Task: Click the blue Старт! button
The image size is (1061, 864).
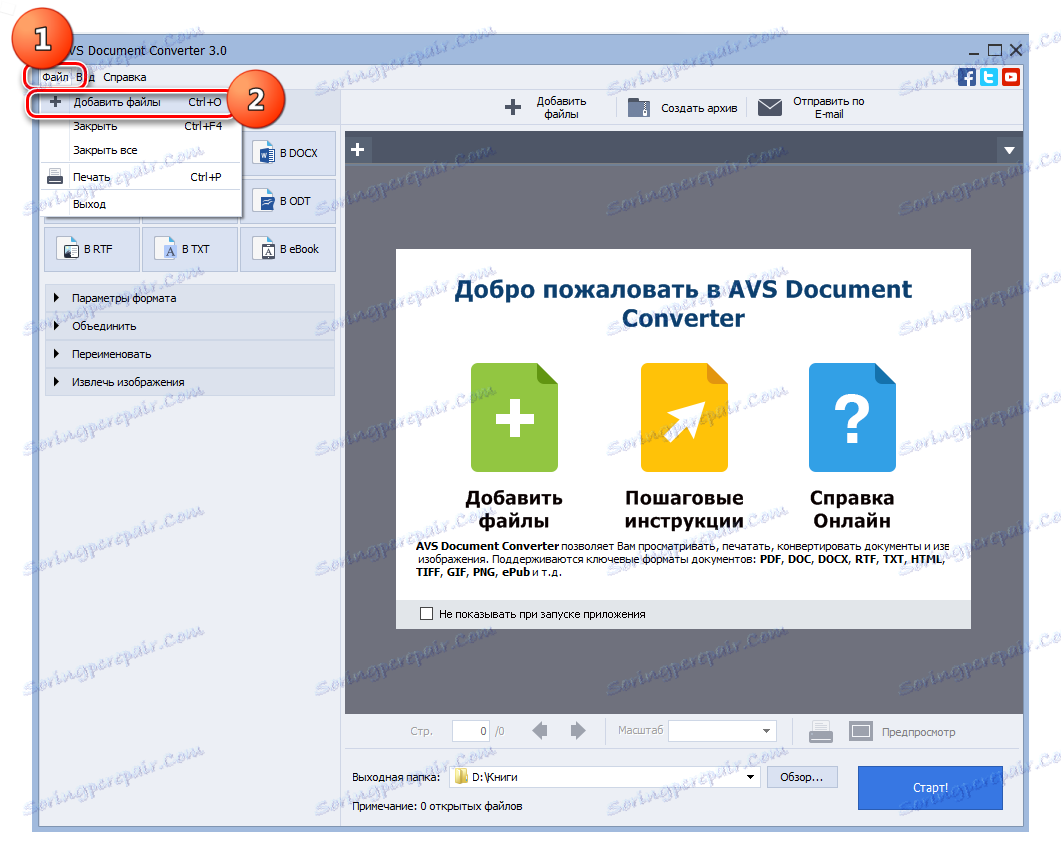Action: tap(930, 788)
